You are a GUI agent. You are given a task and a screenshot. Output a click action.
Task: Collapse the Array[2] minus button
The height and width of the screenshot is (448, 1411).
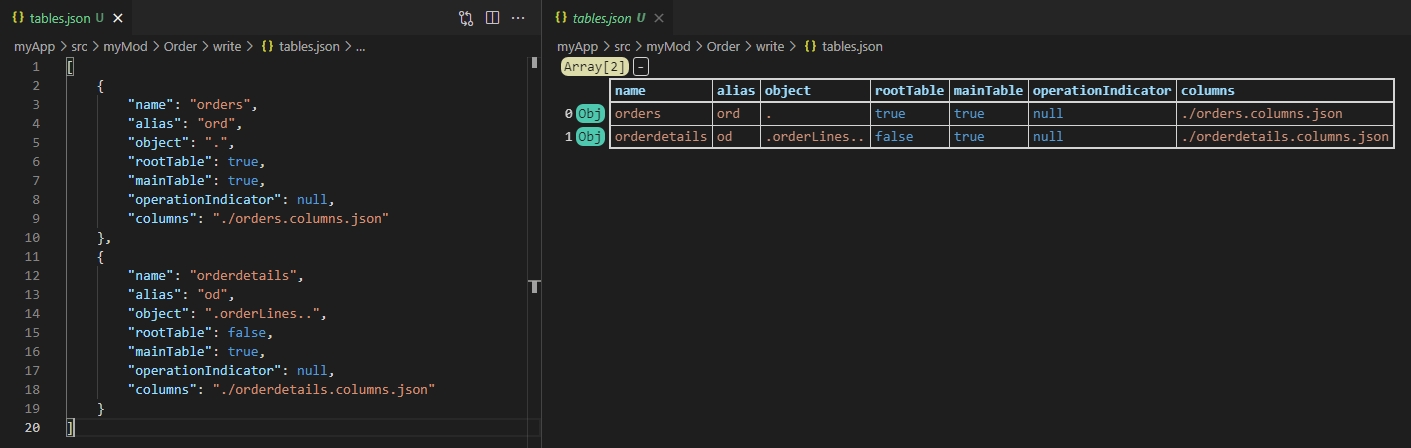pyautogui.click(x=641, y=67)
